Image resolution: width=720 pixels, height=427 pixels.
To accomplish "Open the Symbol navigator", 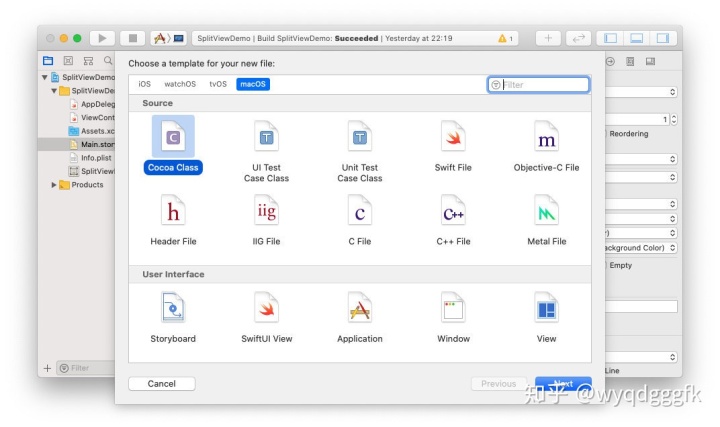I will tap(88, 61).
